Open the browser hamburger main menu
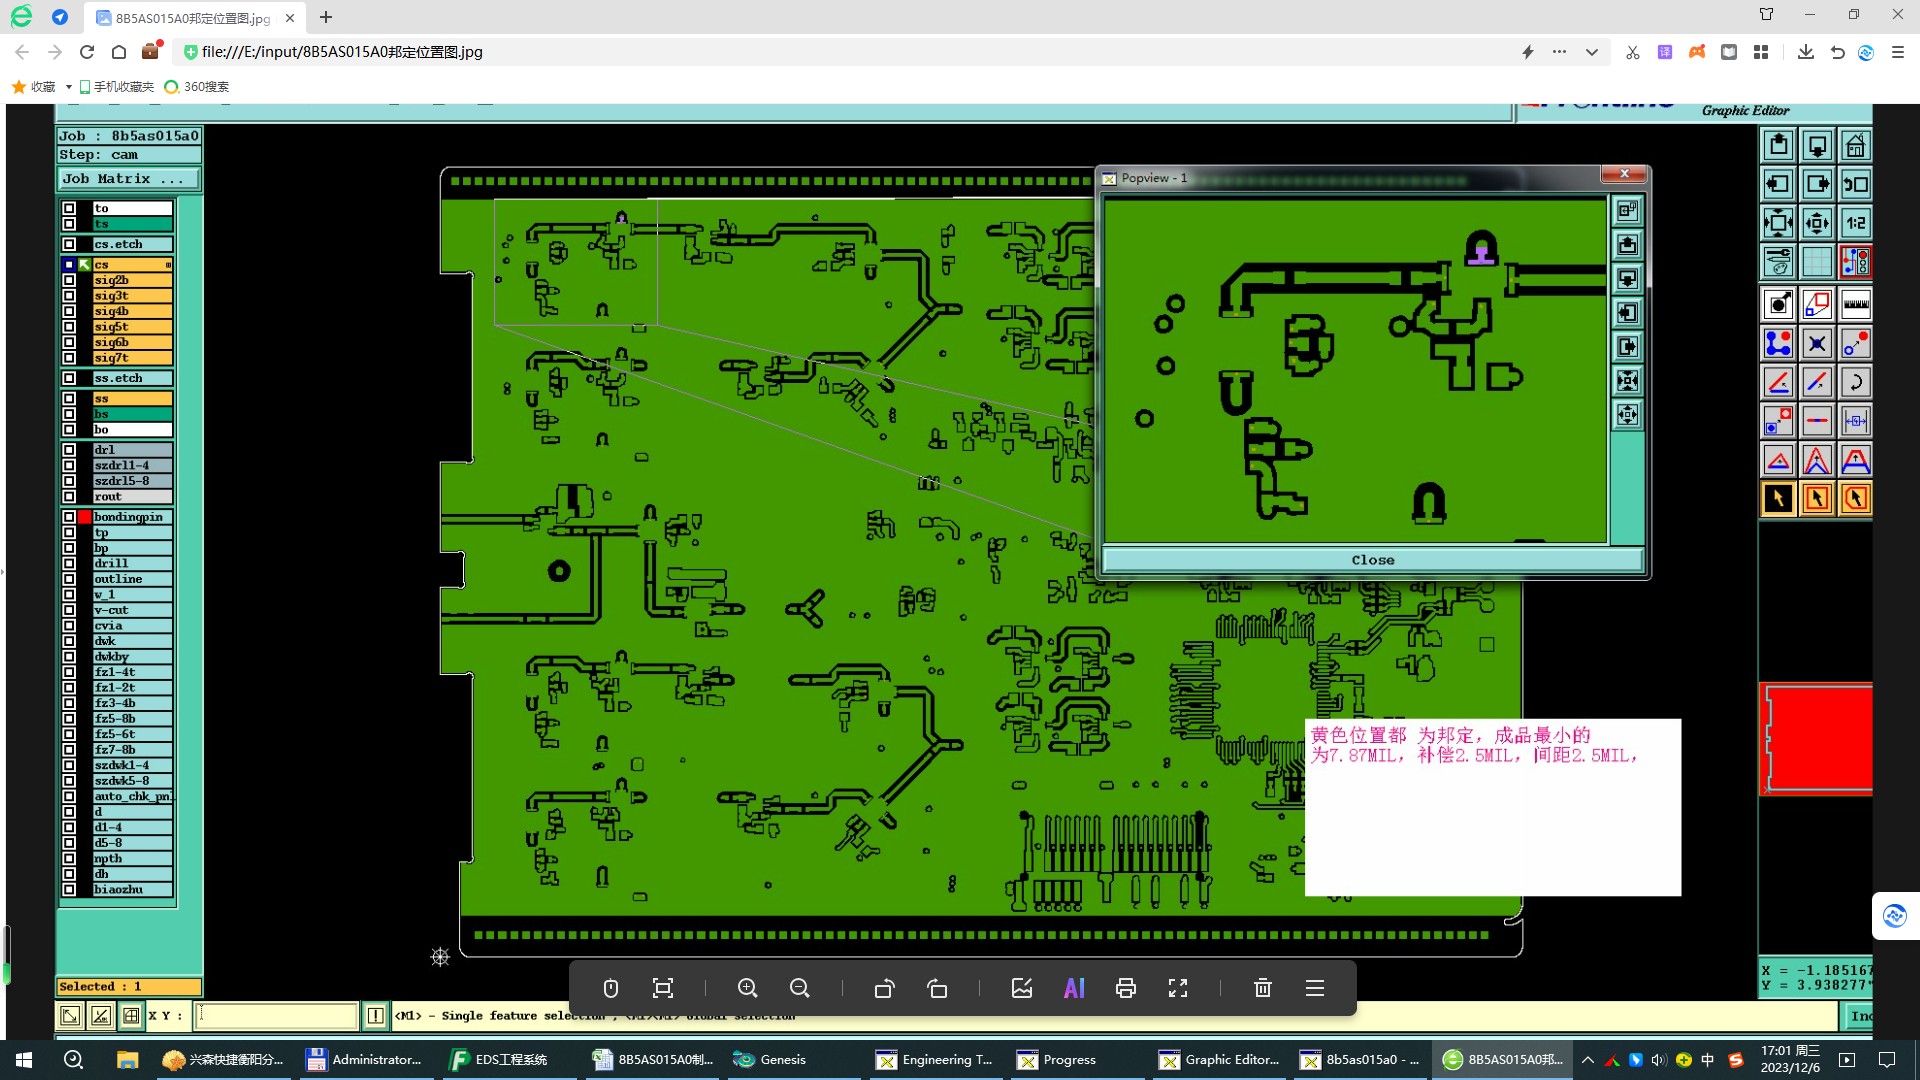This screenshot has width=1920, height=1080. 1897,52
